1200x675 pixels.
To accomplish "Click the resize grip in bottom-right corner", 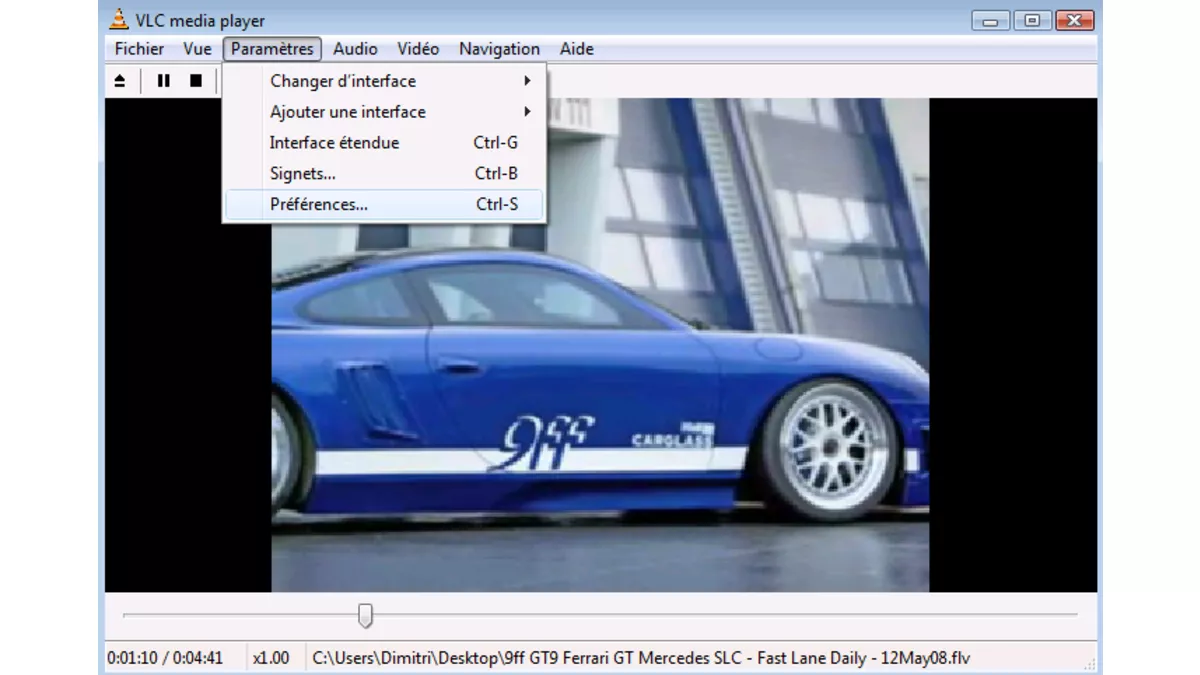I will (1089, 664).
